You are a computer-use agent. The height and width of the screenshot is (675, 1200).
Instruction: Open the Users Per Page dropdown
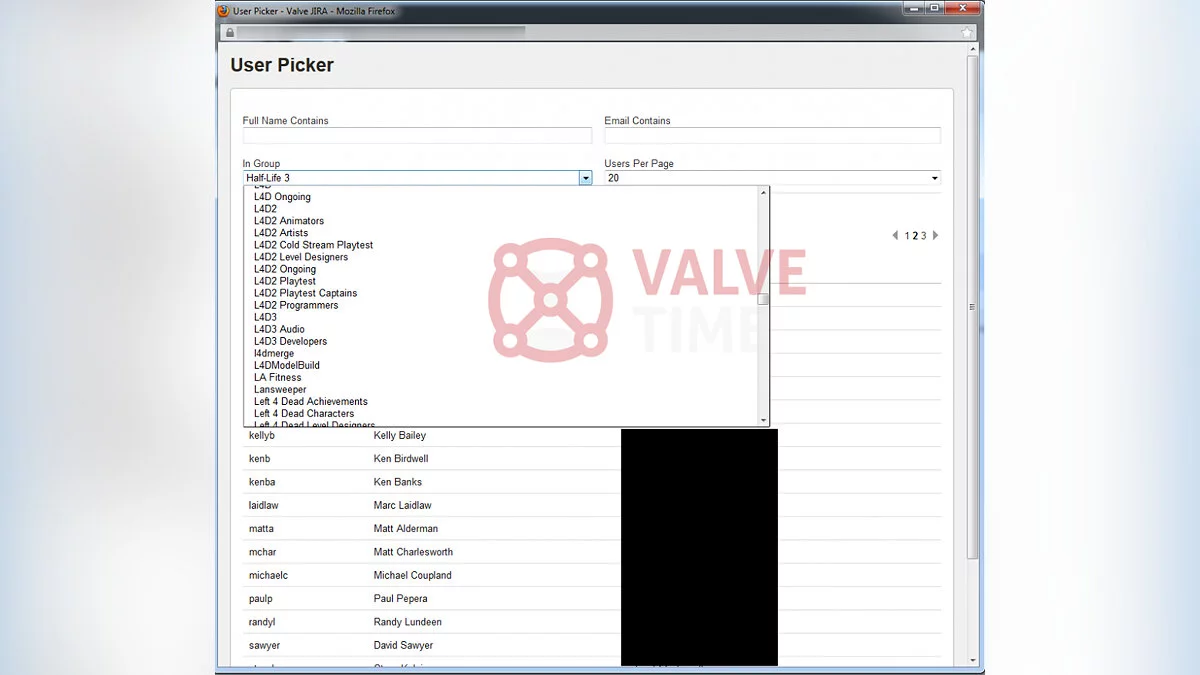[x=772, y=178]
